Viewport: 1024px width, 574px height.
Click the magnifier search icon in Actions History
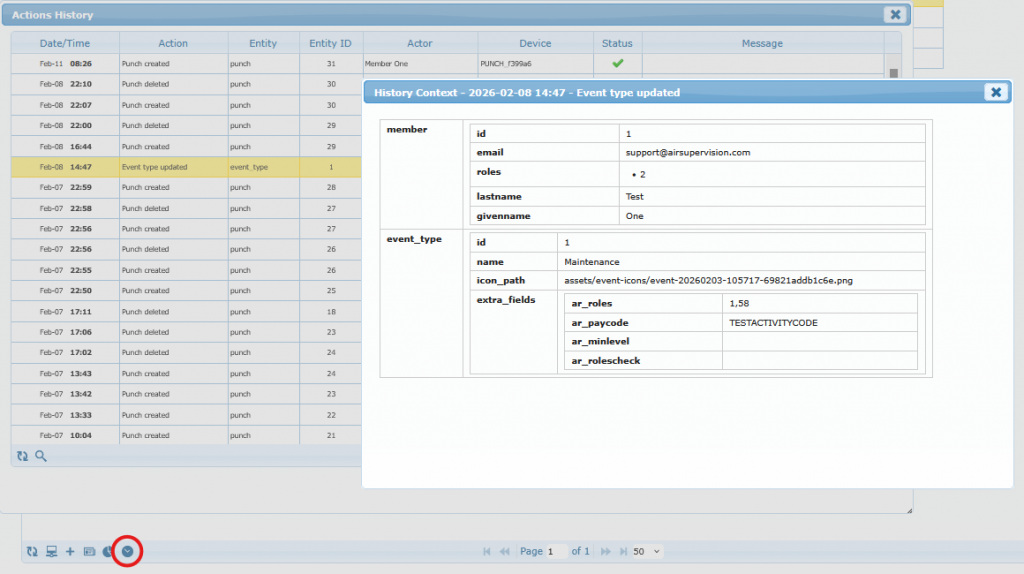coord(41,456)
